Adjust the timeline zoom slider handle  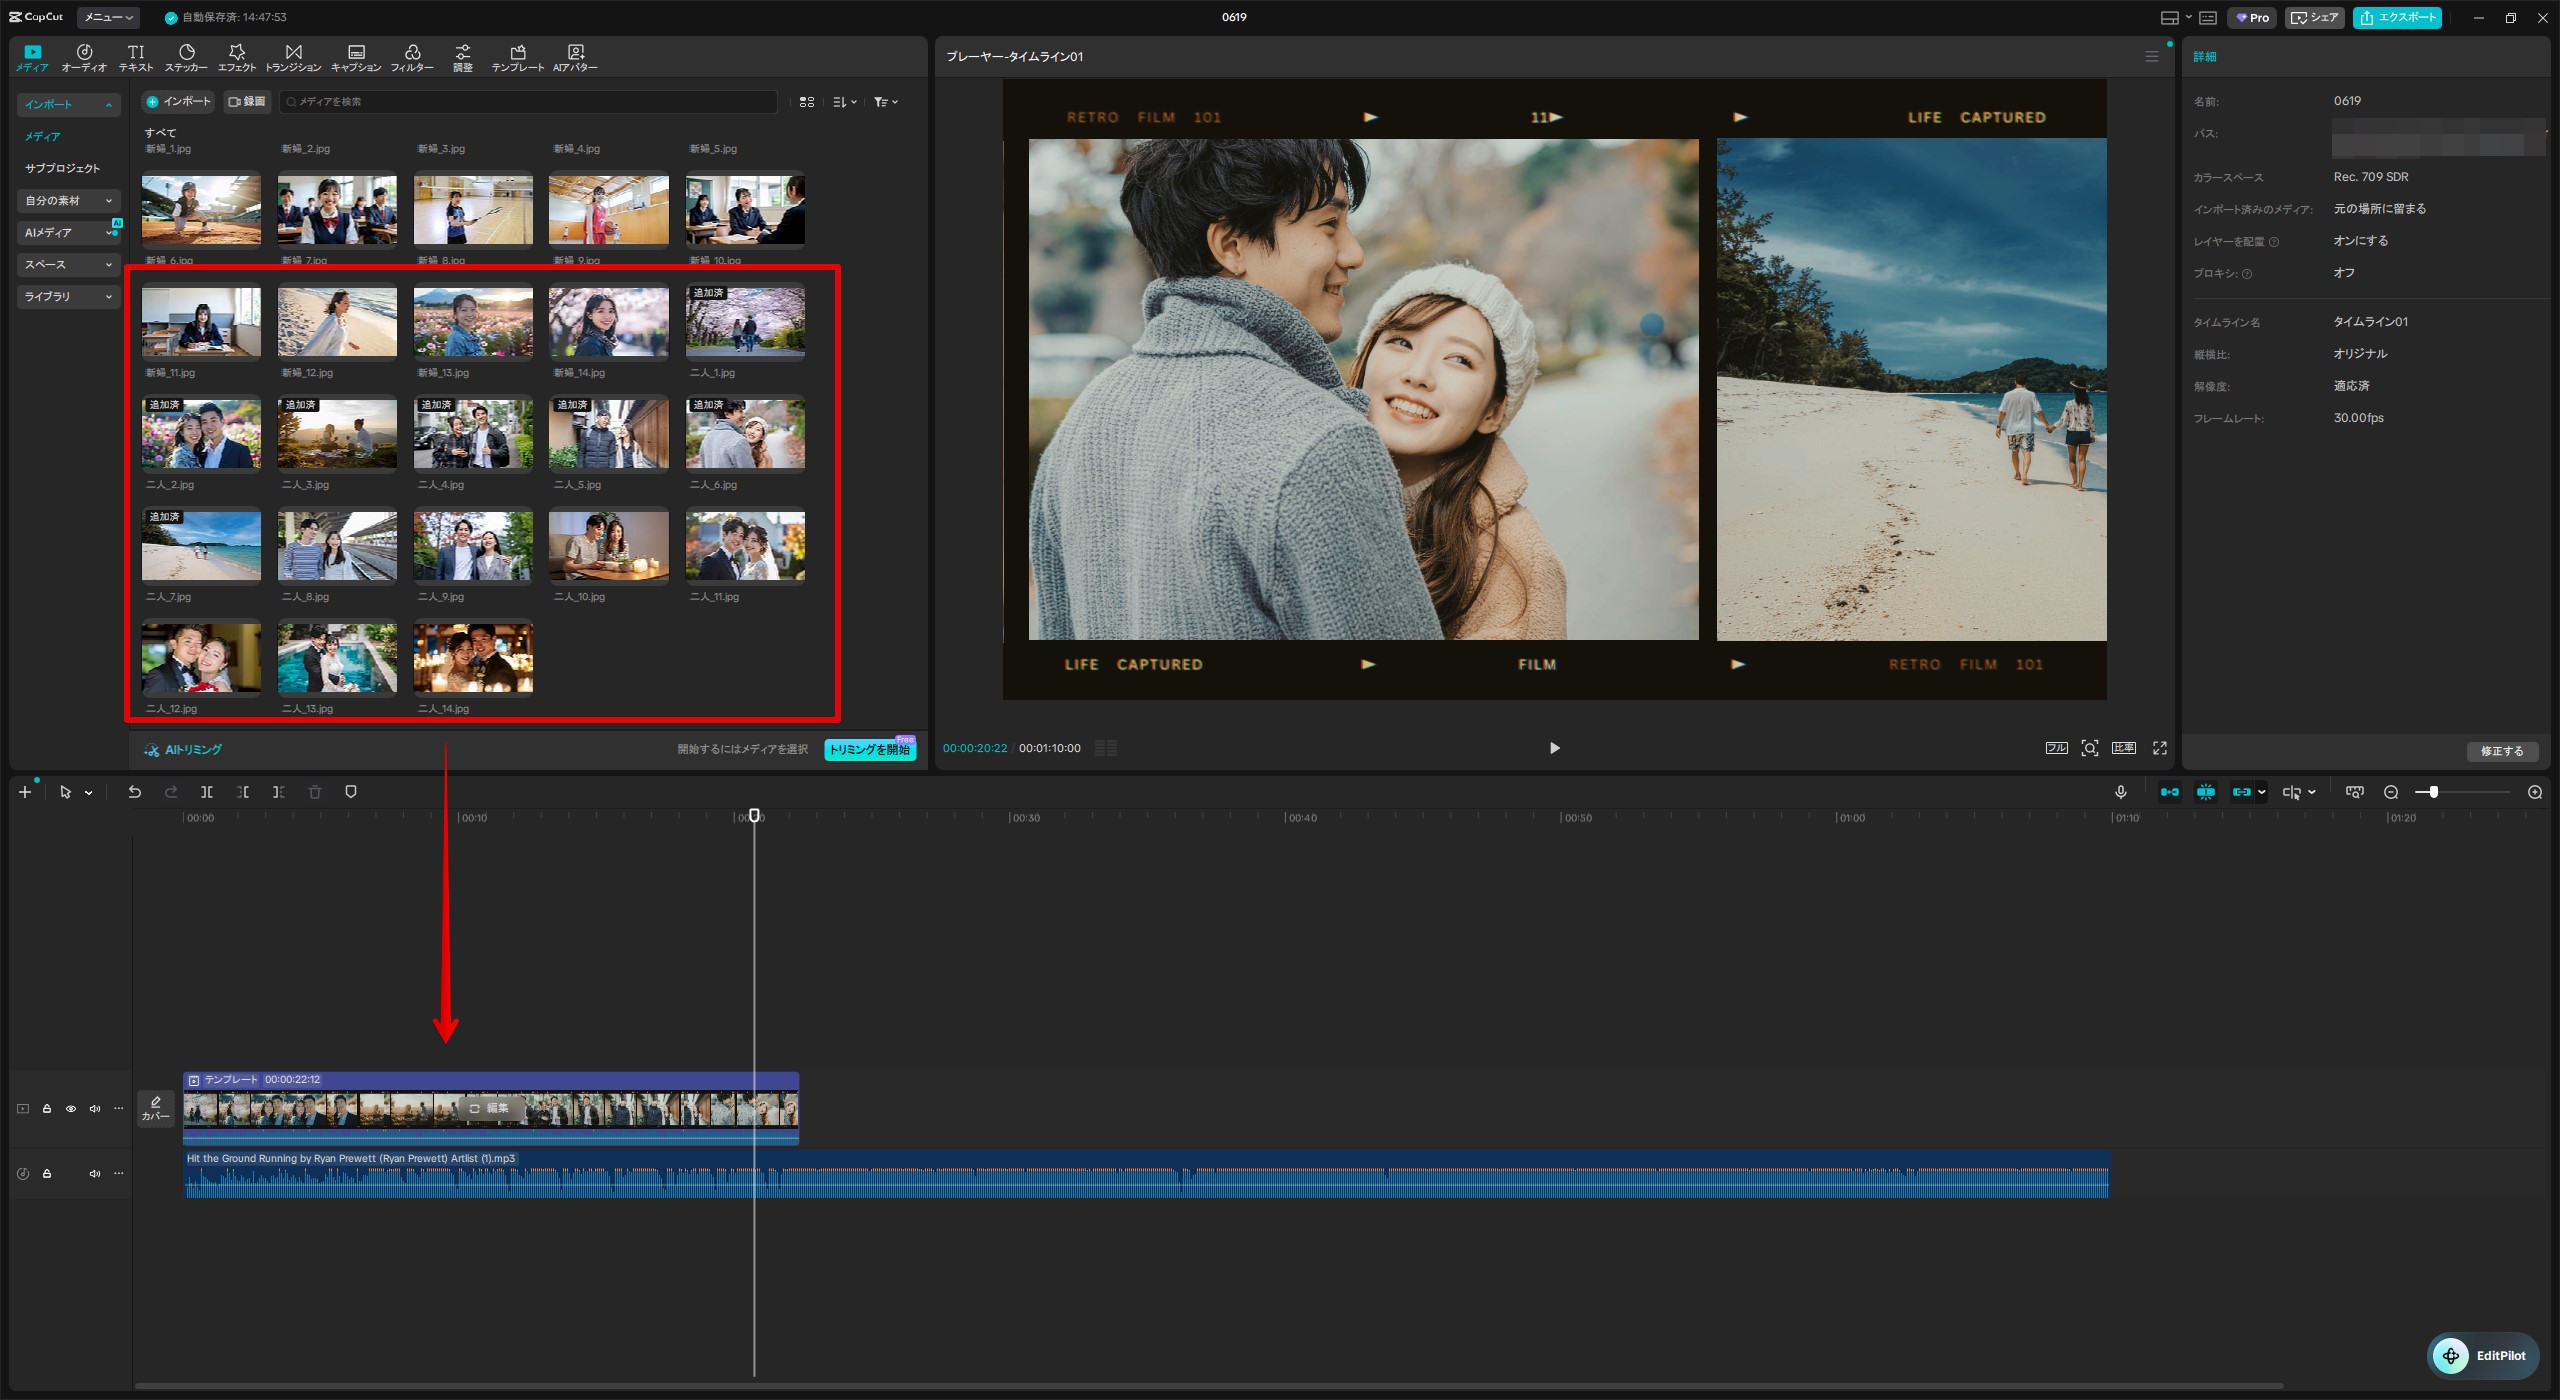click(x=2433, y=792)
